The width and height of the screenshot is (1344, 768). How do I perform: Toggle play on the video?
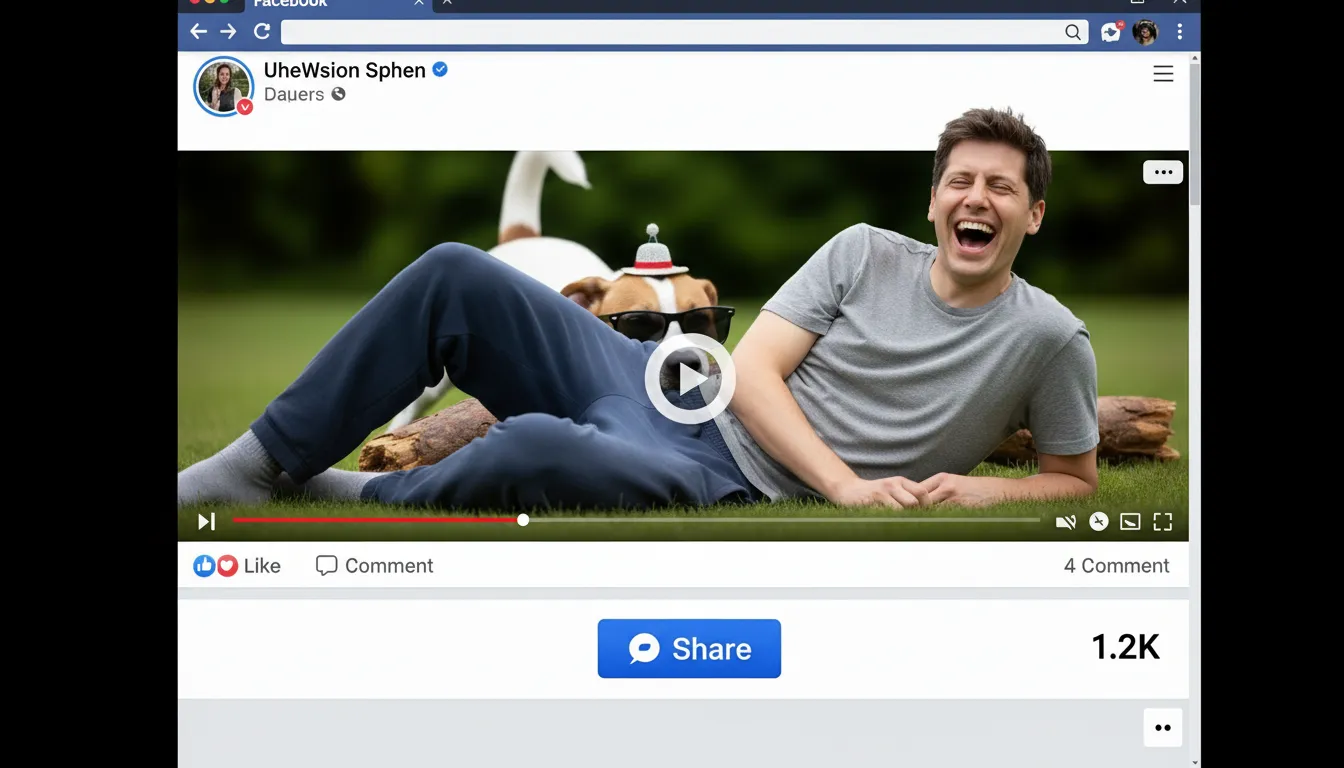tap(689, 378)
